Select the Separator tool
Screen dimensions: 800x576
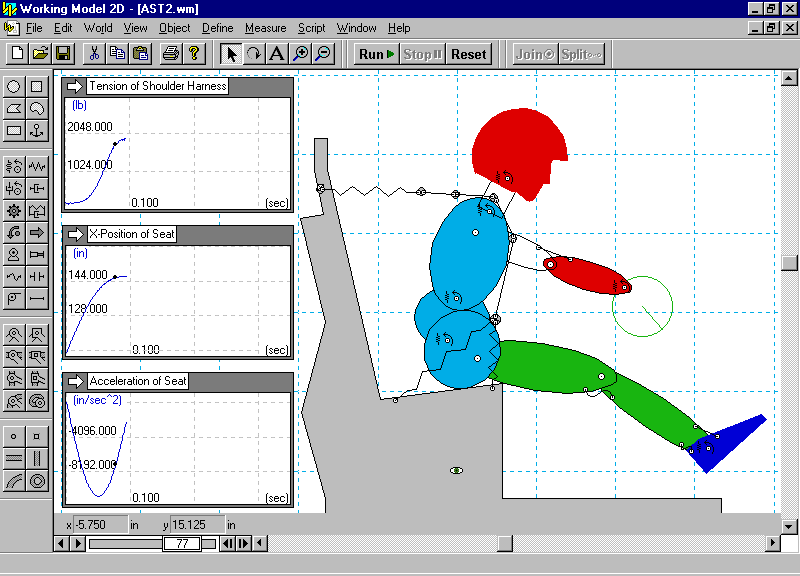tap(37, 277)
